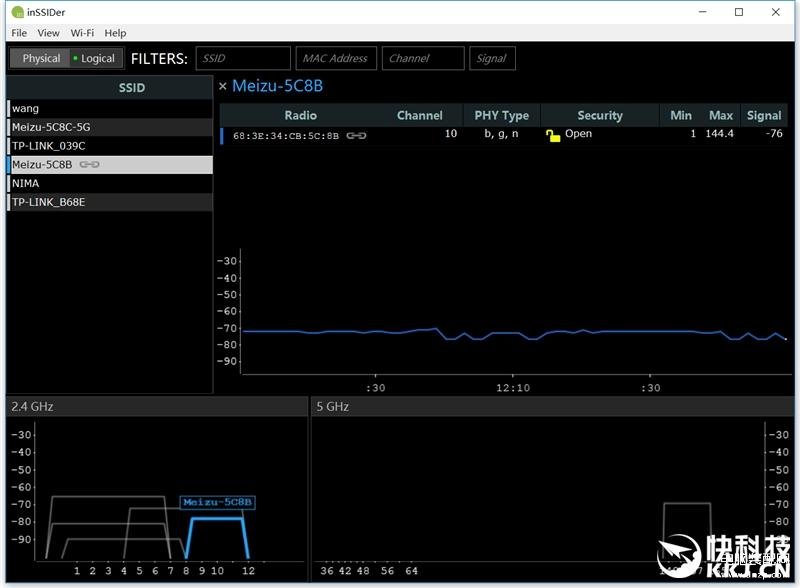Click the yellow open padlock icon
800x588 pixels.
tap(553, 135)
